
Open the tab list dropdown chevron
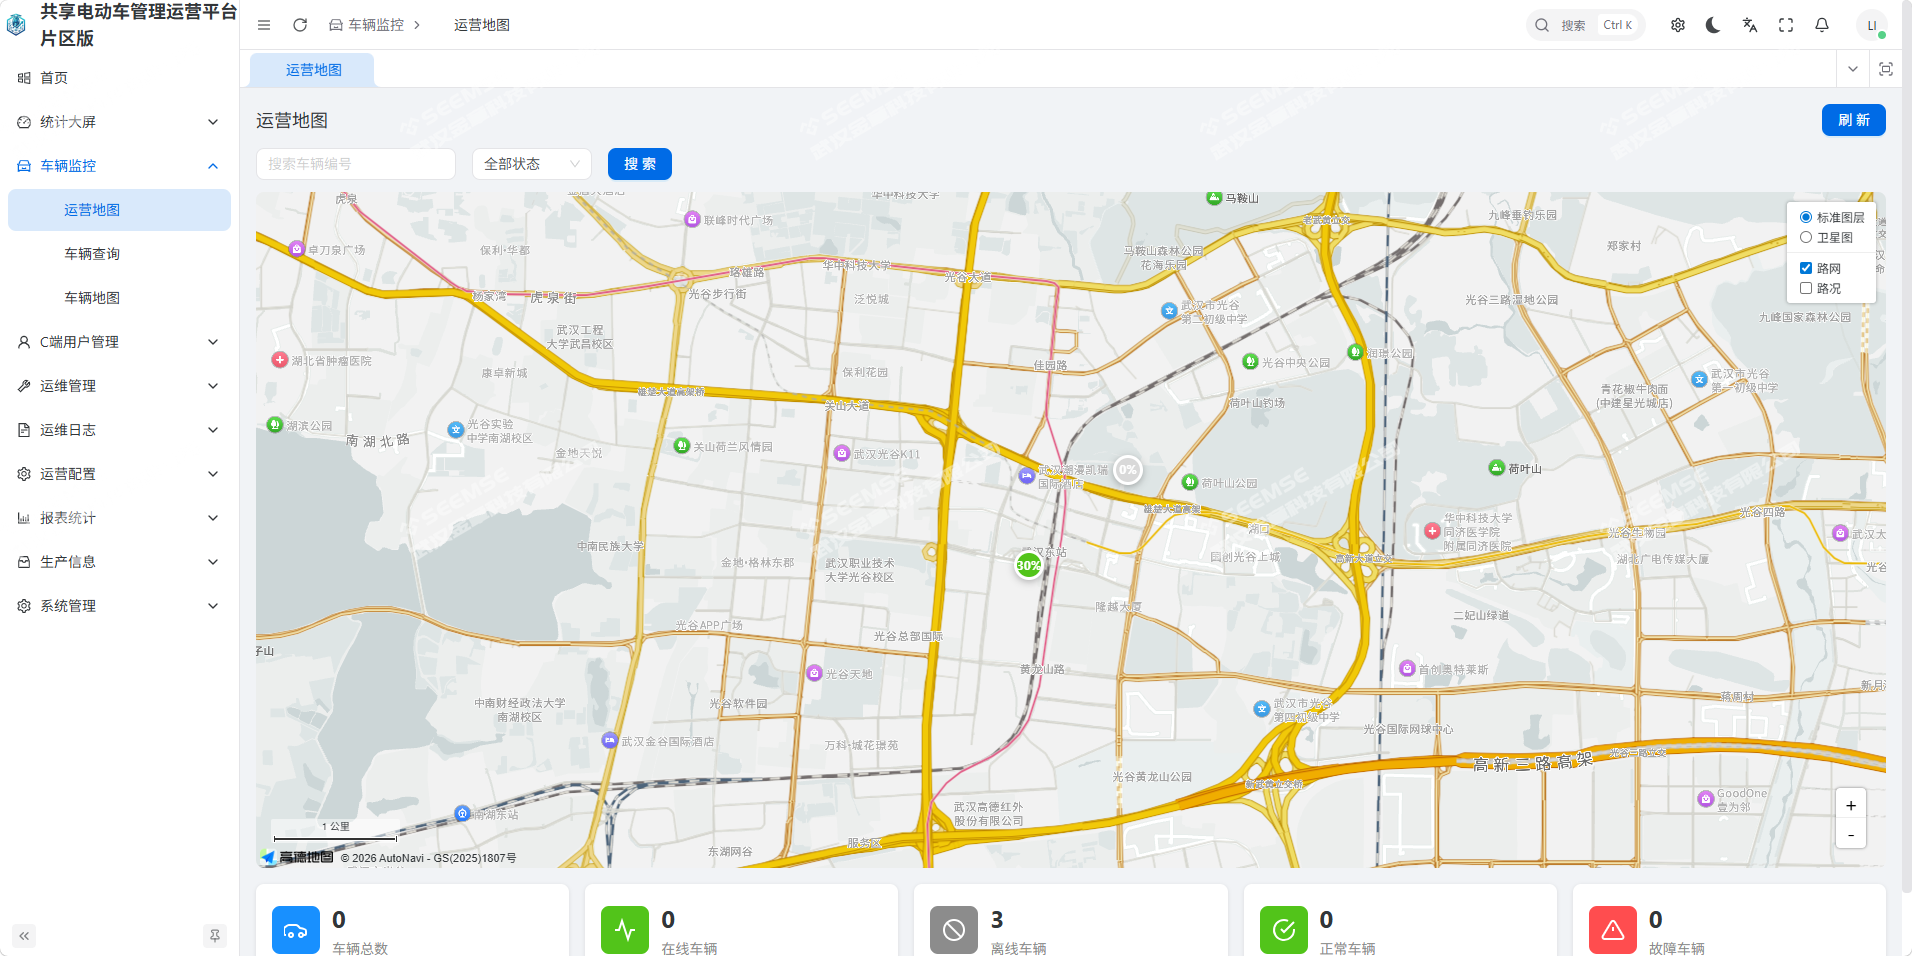pyautogui.click(x=1853, y=69)
